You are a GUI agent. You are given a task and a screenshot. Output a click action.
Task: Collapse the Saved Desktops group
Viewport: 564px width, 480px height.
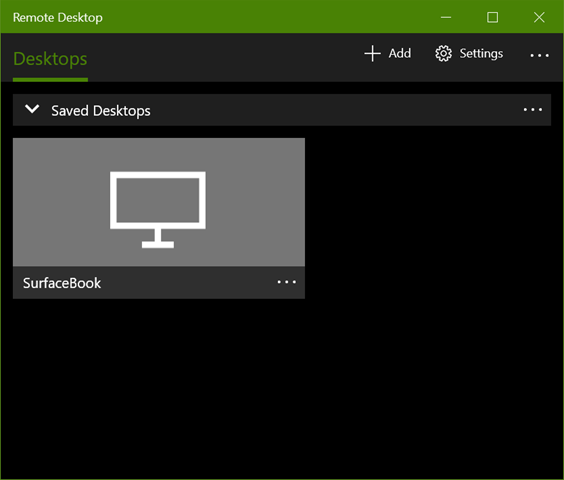click(x=32, y=109)
